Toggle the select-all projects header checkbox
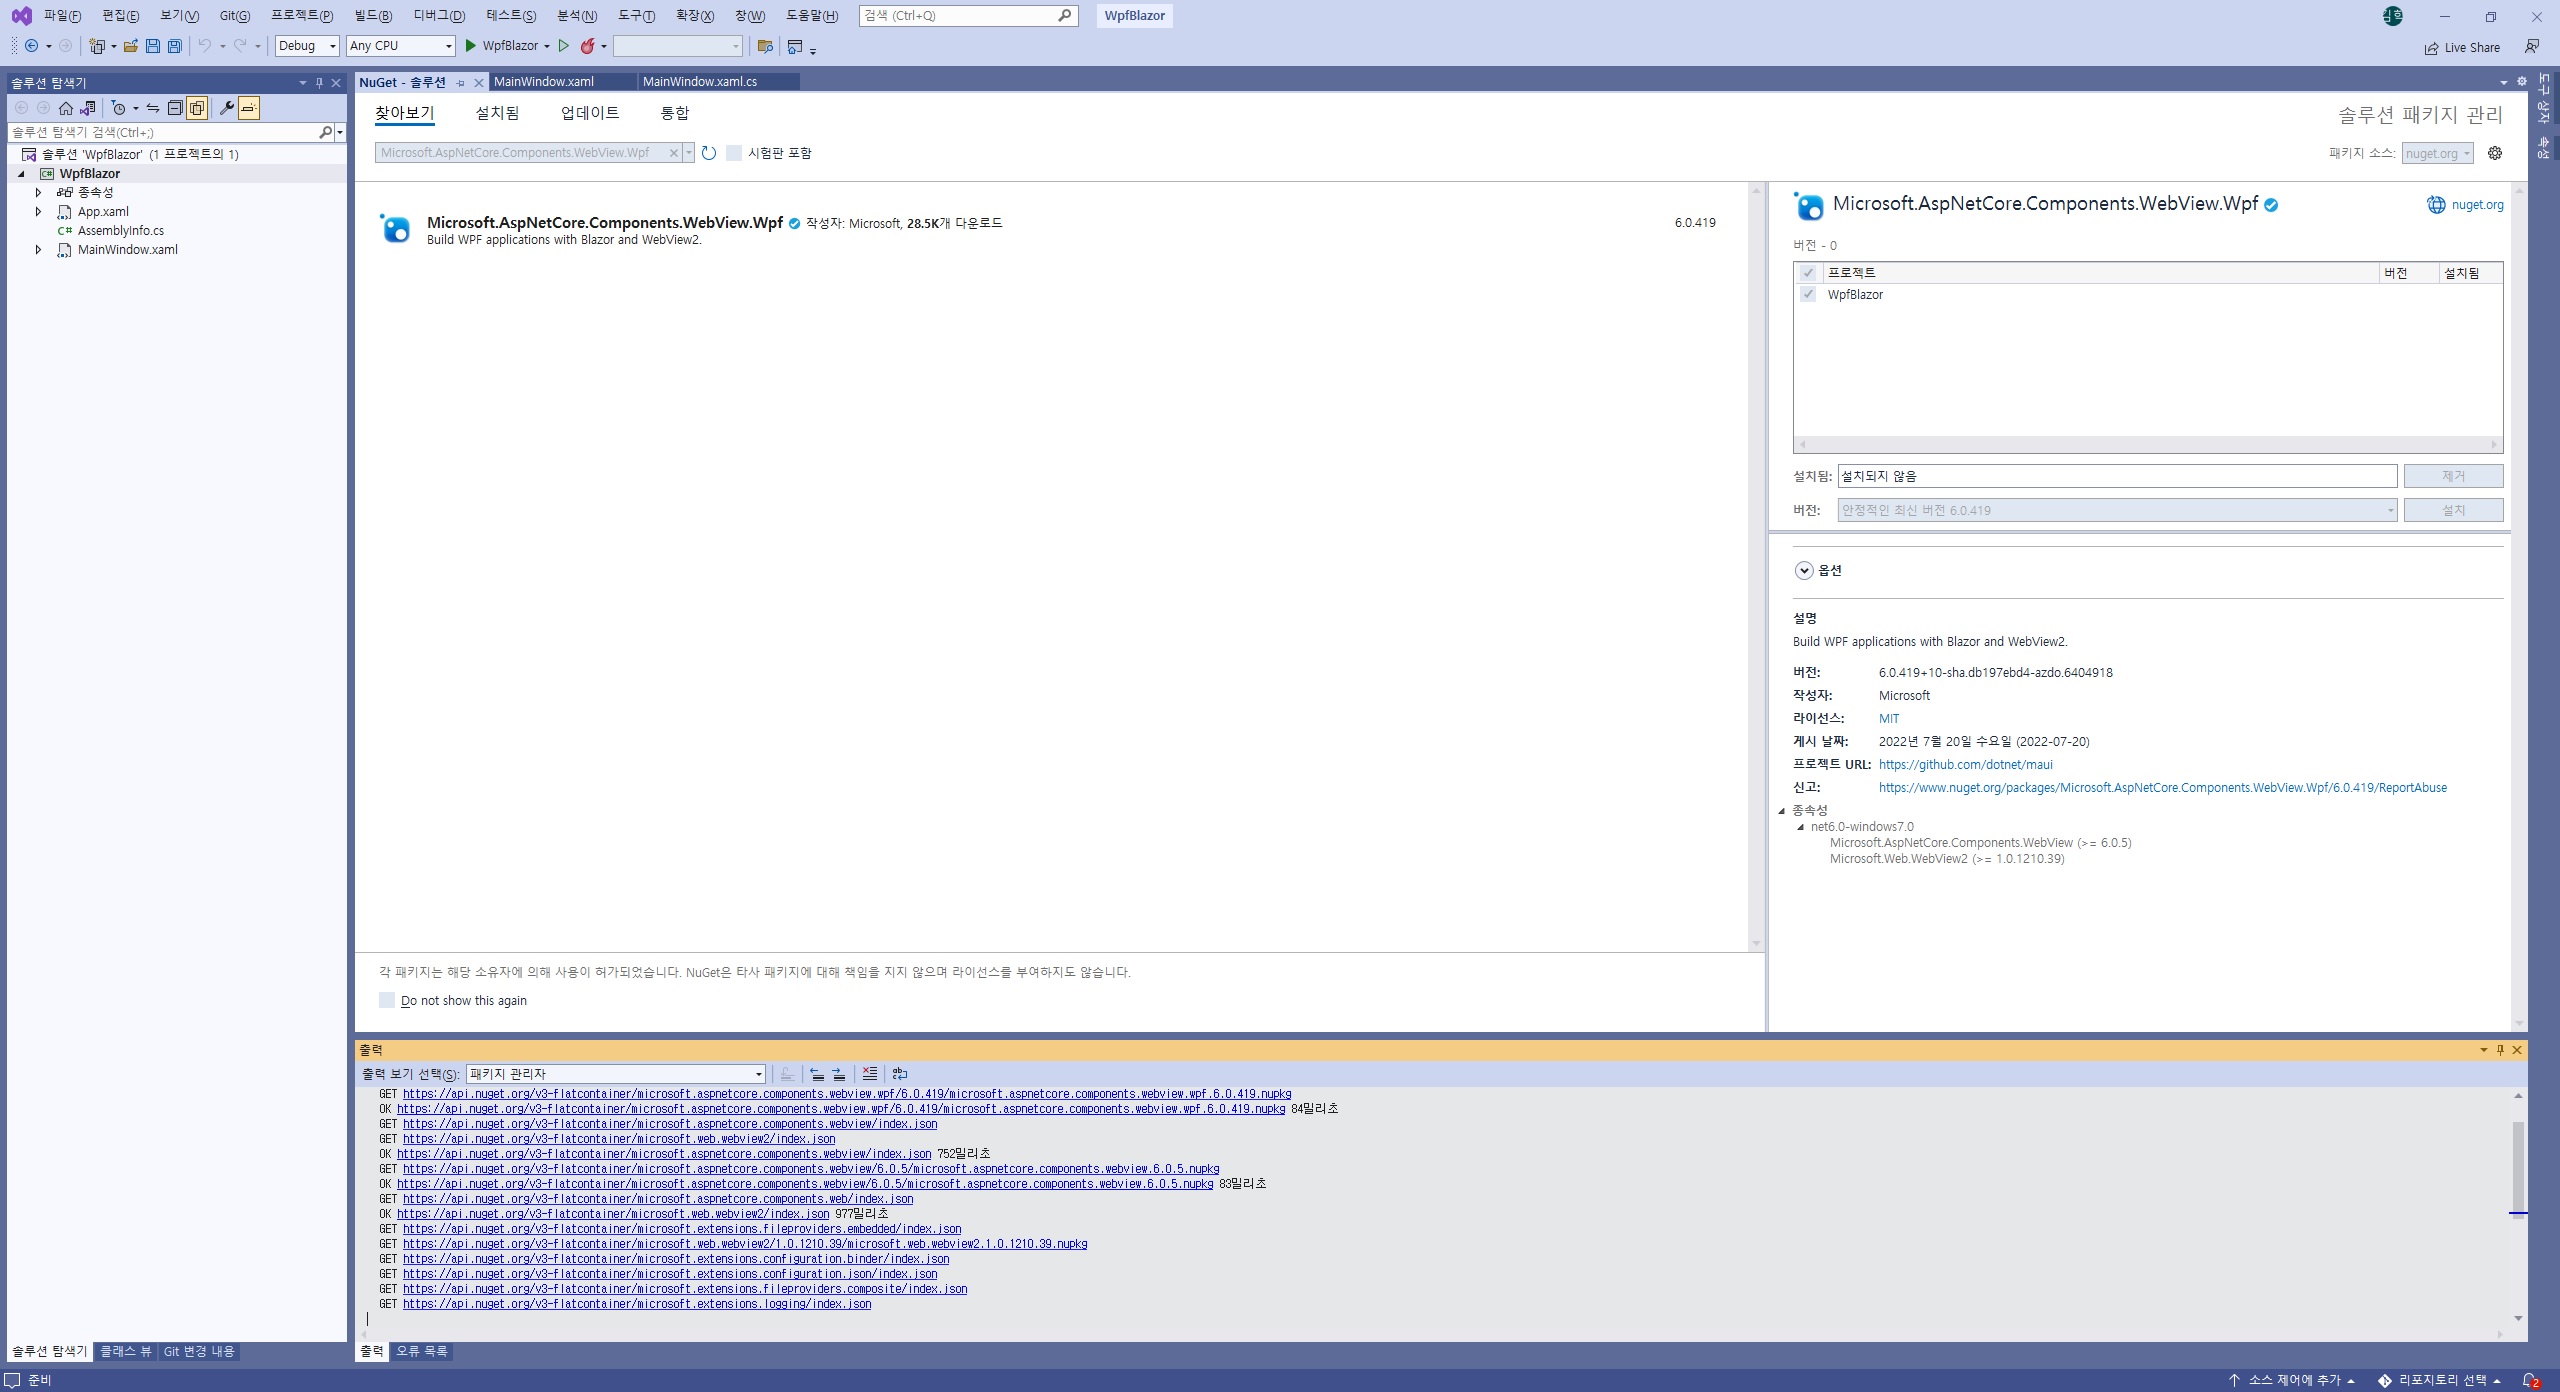2560x1392 pixels. [1808, 273]
